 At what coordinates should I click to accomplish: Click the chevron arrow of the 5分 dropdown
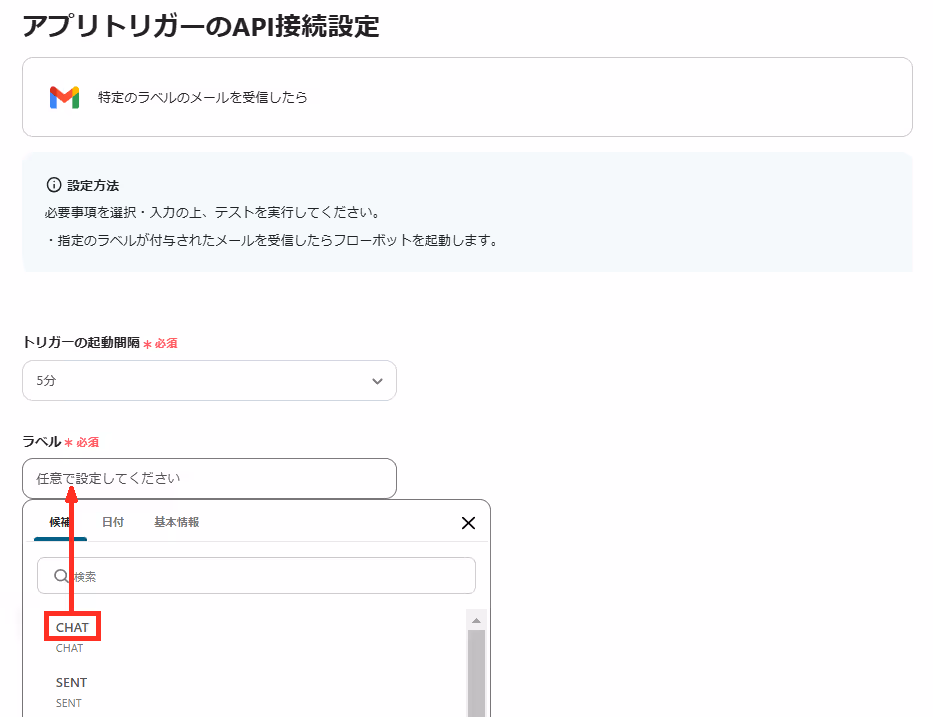(377, 381)
